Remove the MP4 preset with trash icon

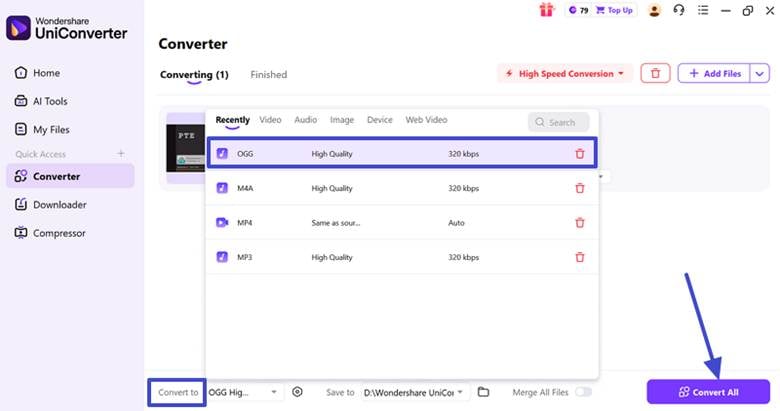580,222
